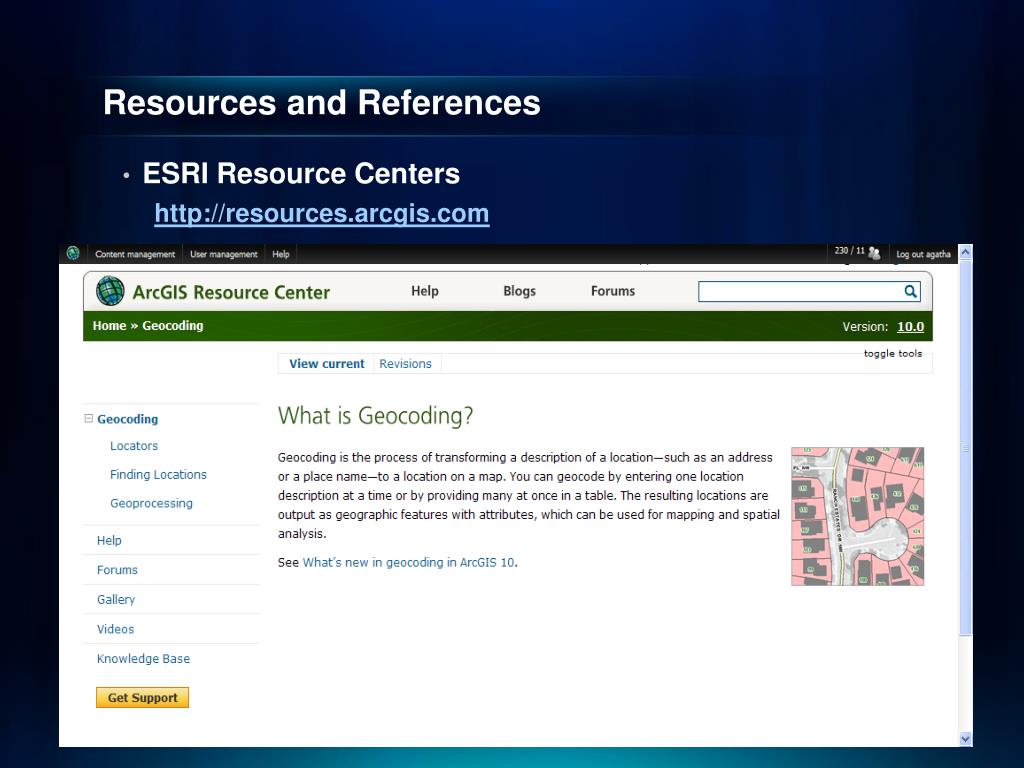Screen dimensions: 1024x768
Task: Click toggle tools
Action: pos(893,353)
